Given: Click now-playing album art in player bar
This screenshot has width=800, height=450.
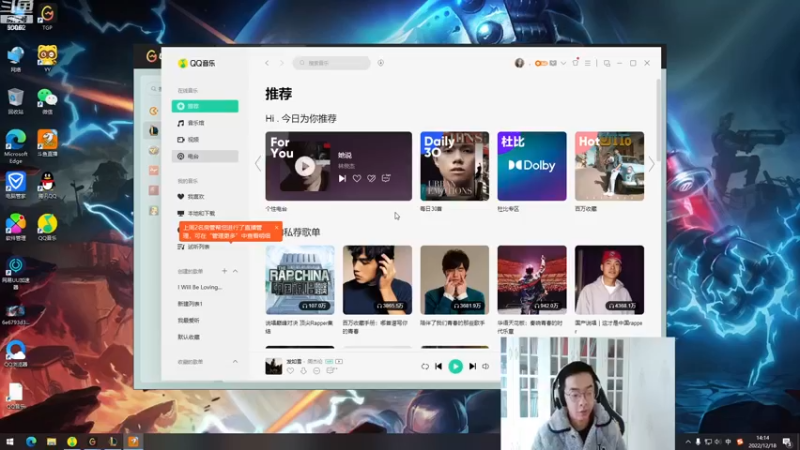Looking at the screenshot, I should [273, 366].
